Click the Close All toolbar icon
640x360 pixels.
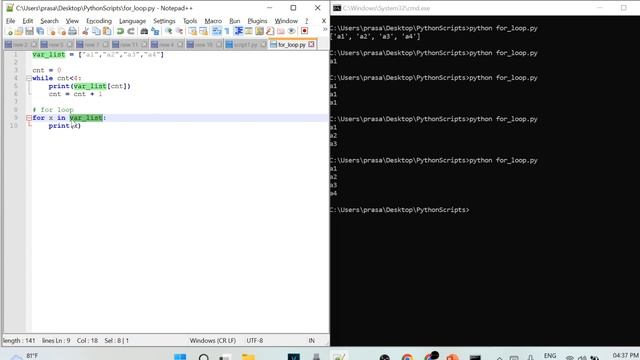pyautogui.click(x=62, y=31)
